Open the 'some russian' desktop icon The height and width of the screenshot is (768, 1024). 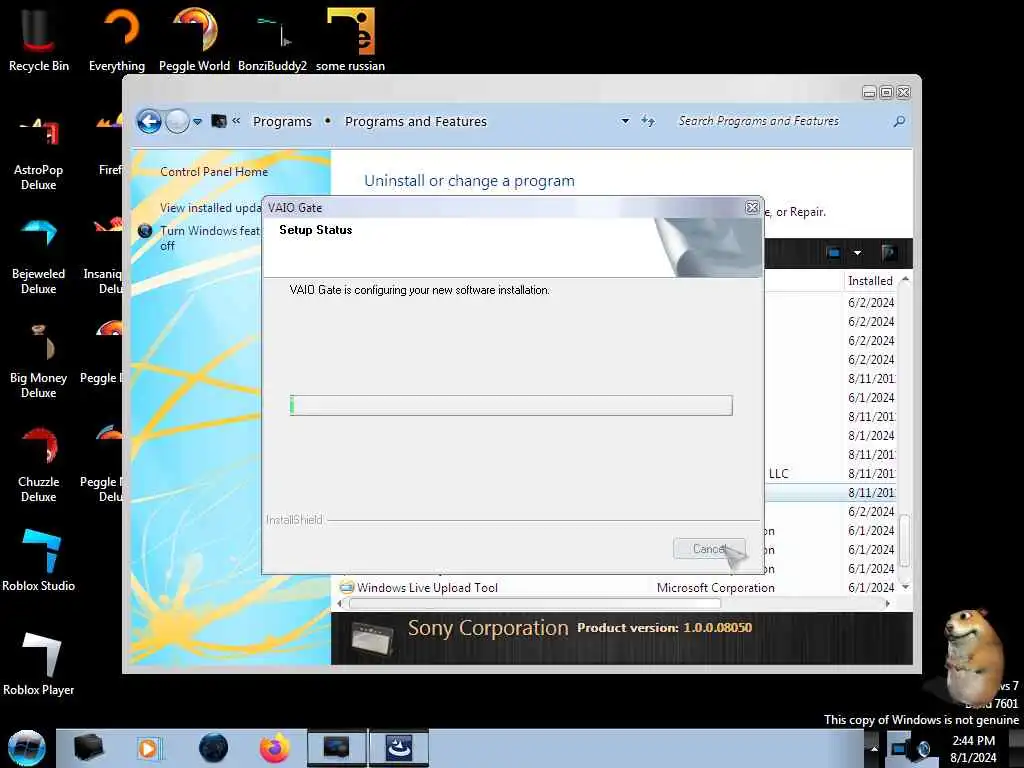pos(351,39)
